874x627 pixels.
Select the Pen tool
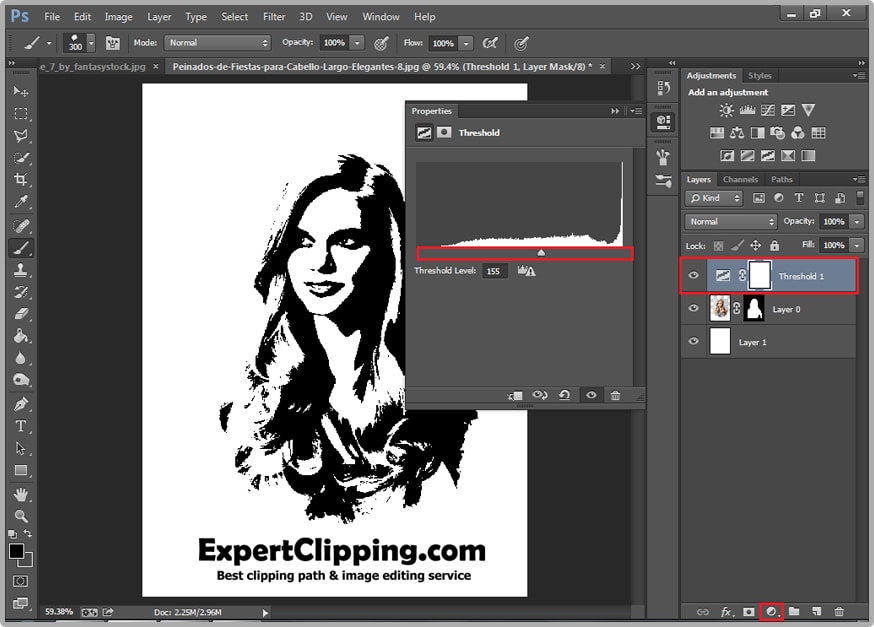tap(20, 404)
